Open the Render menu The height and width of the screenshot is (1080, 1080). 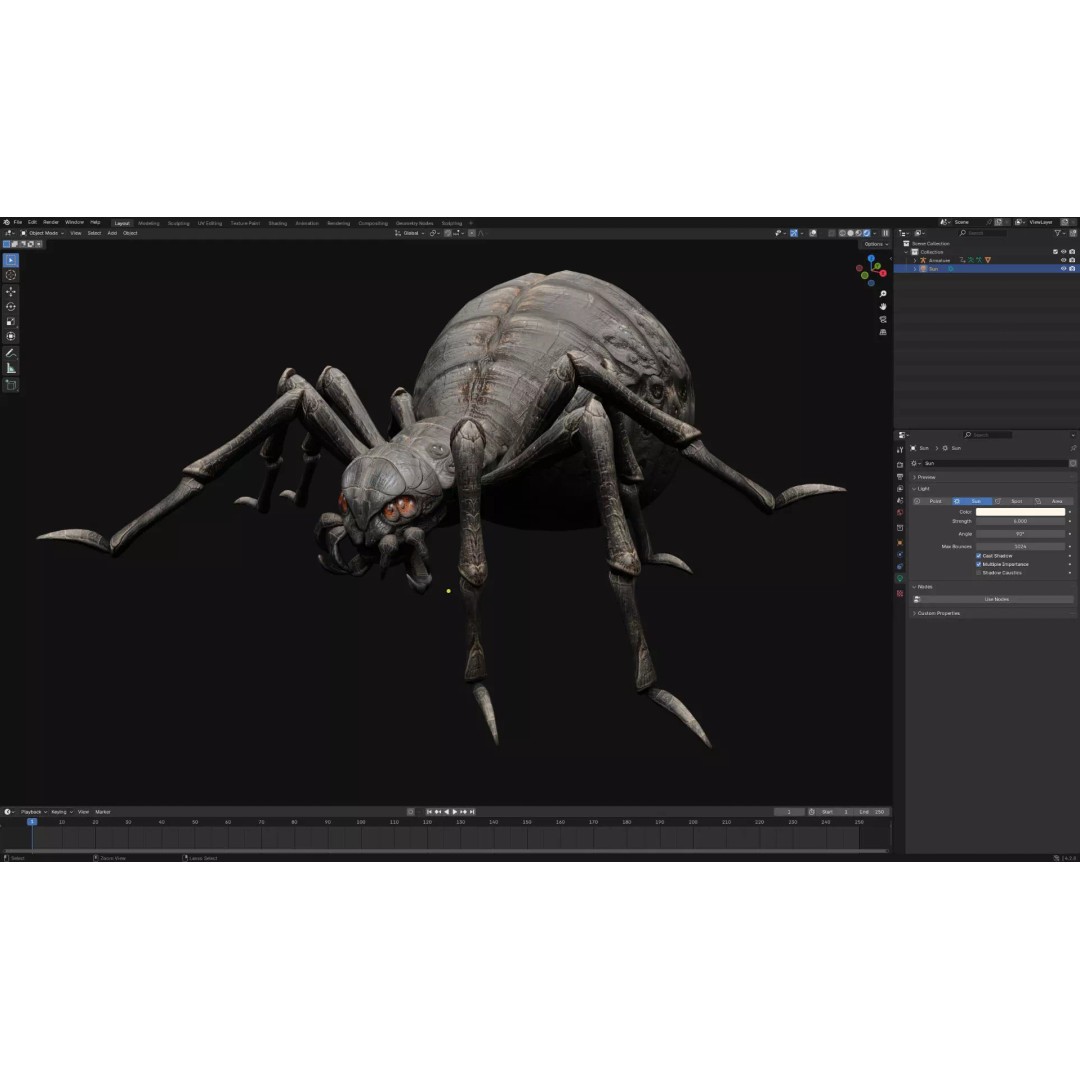point(51,222)
